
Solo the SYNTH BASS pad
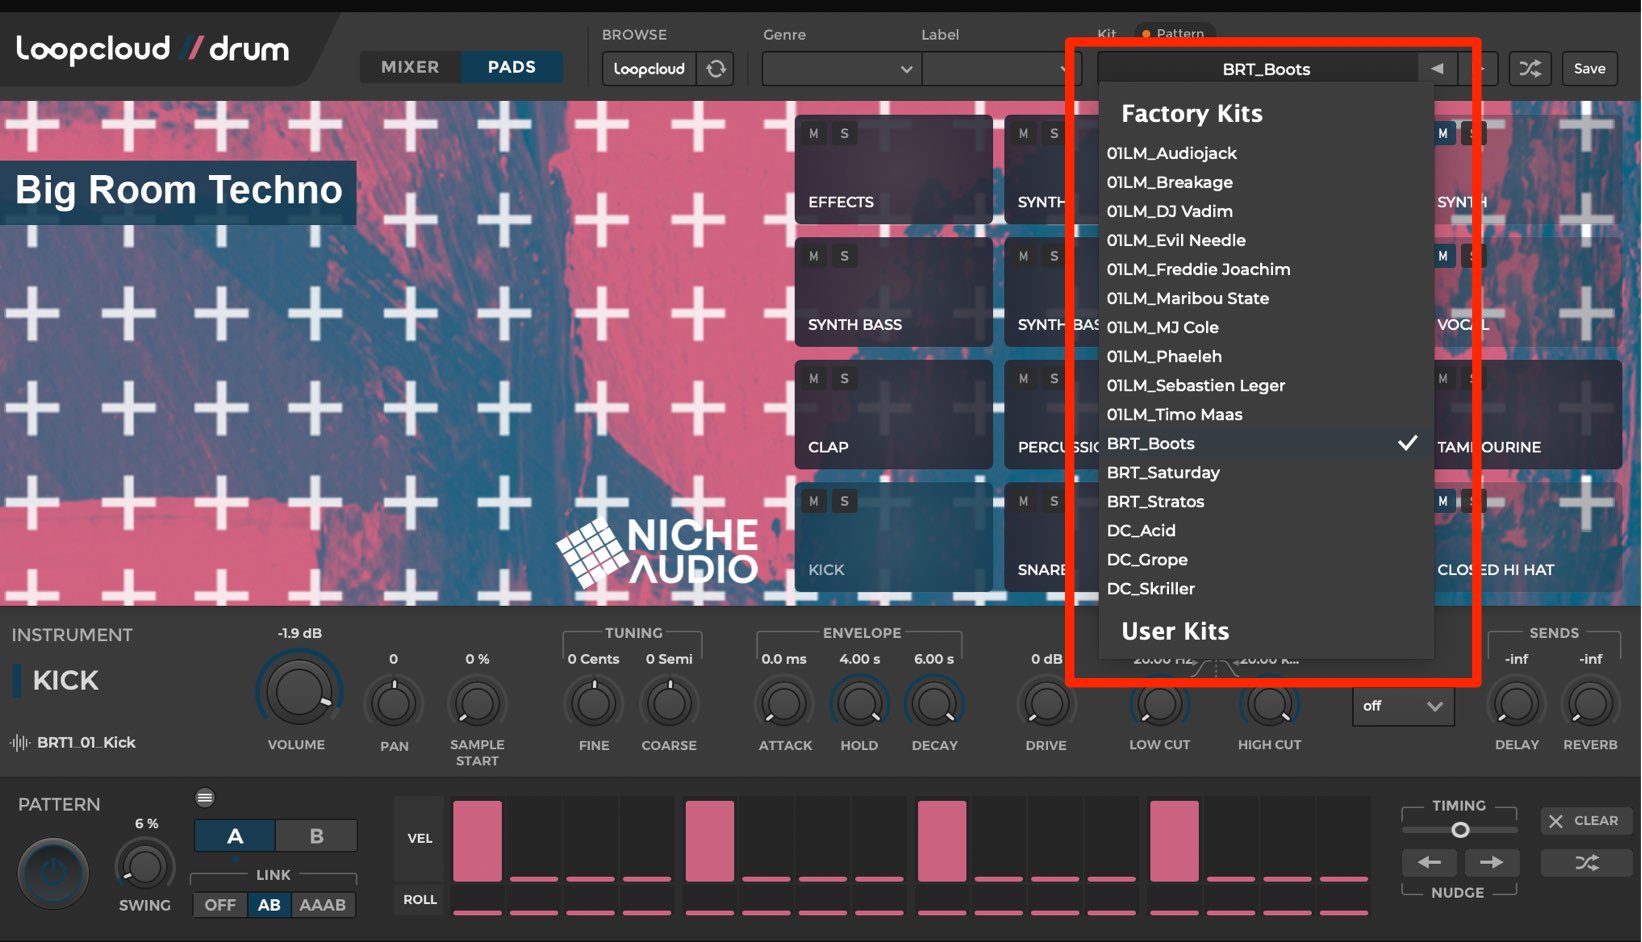845,256
